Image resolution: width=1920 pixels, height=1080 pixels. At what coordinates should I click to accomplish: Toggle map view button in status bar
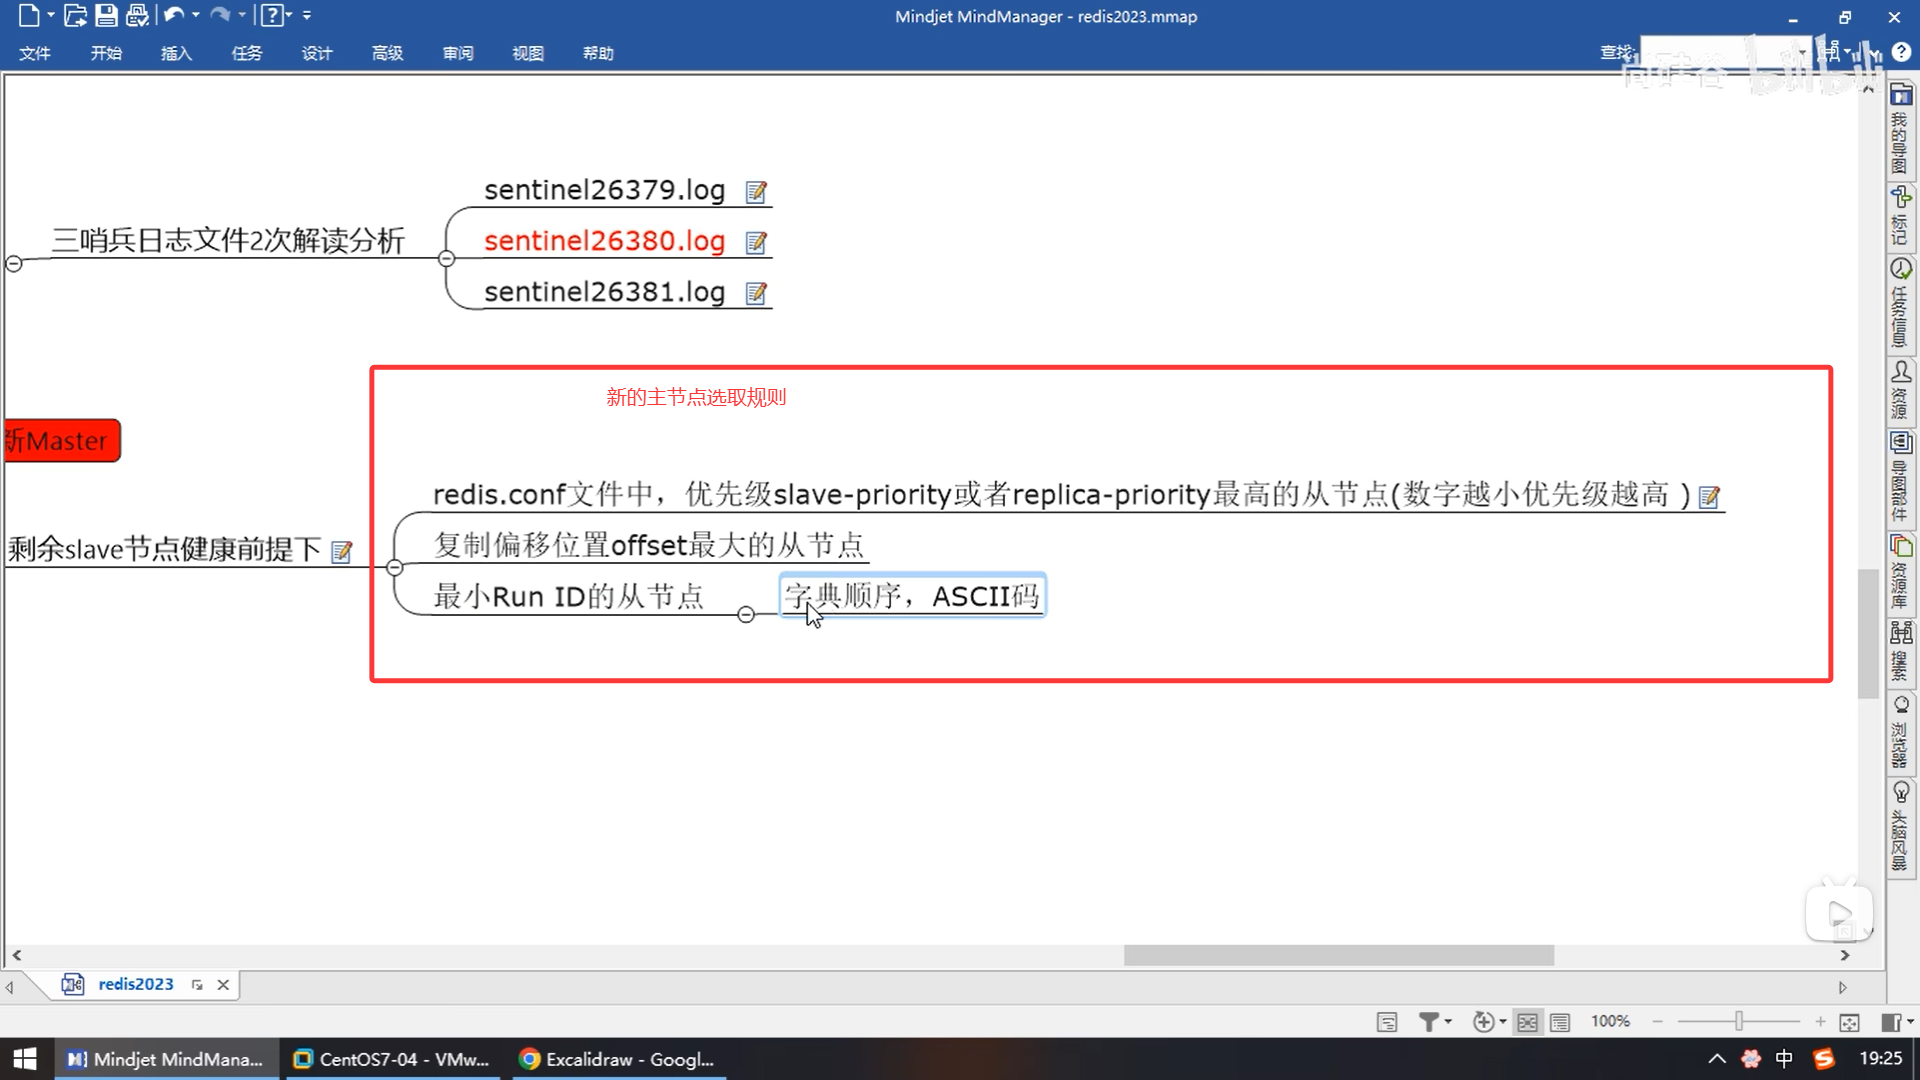pyautogui.click(x=1527, y=1022)
